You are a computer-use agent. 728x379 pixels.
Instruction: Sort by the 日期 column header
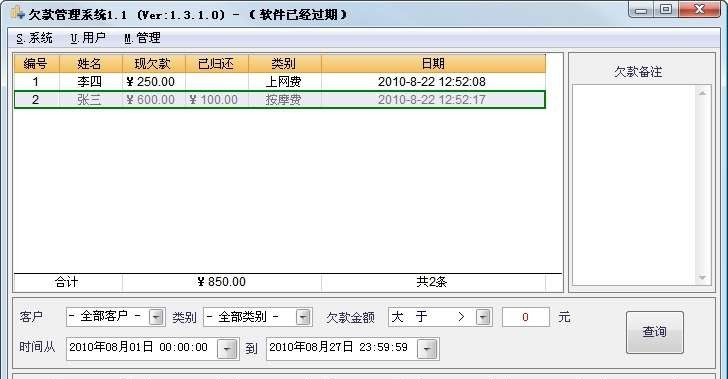pyautogui.click(x=433, y=64)
